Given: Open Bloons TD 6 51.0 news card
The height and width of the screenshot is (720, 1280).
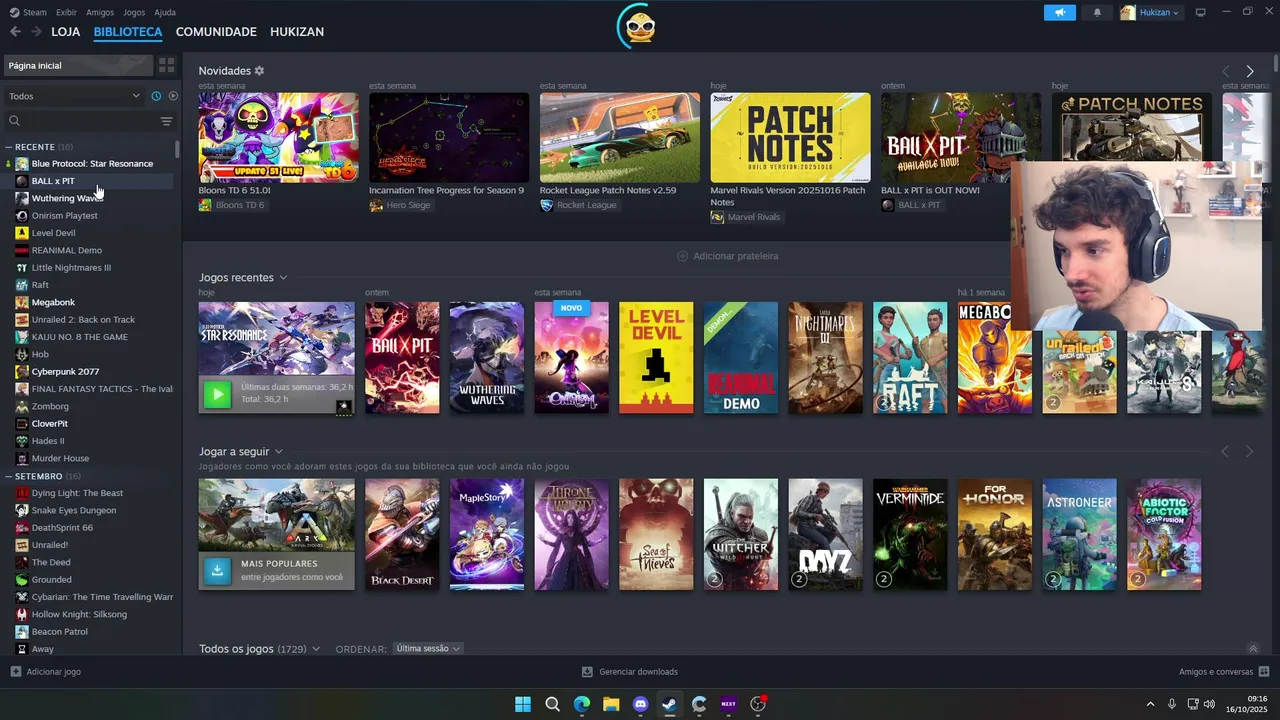Looking at the screenshot, I should [x=278, y=138].
